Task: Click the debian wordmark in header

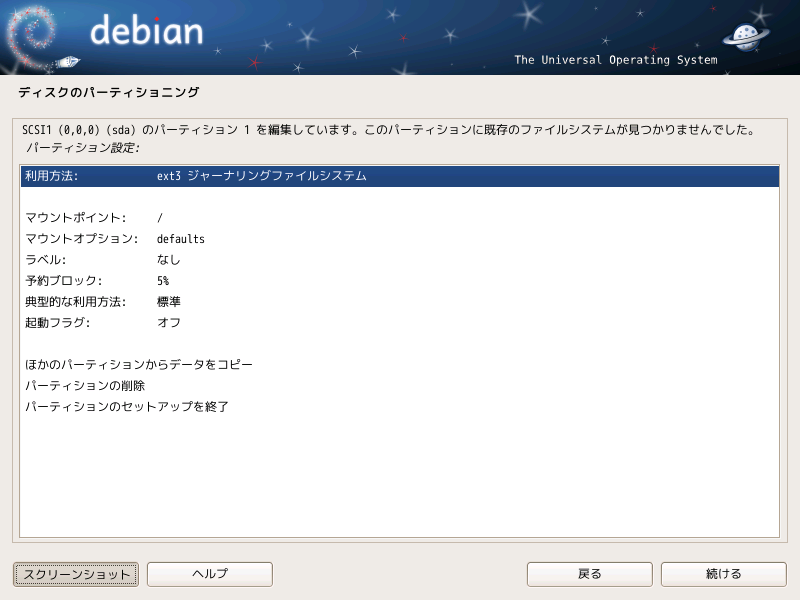Action: point(146,30)
